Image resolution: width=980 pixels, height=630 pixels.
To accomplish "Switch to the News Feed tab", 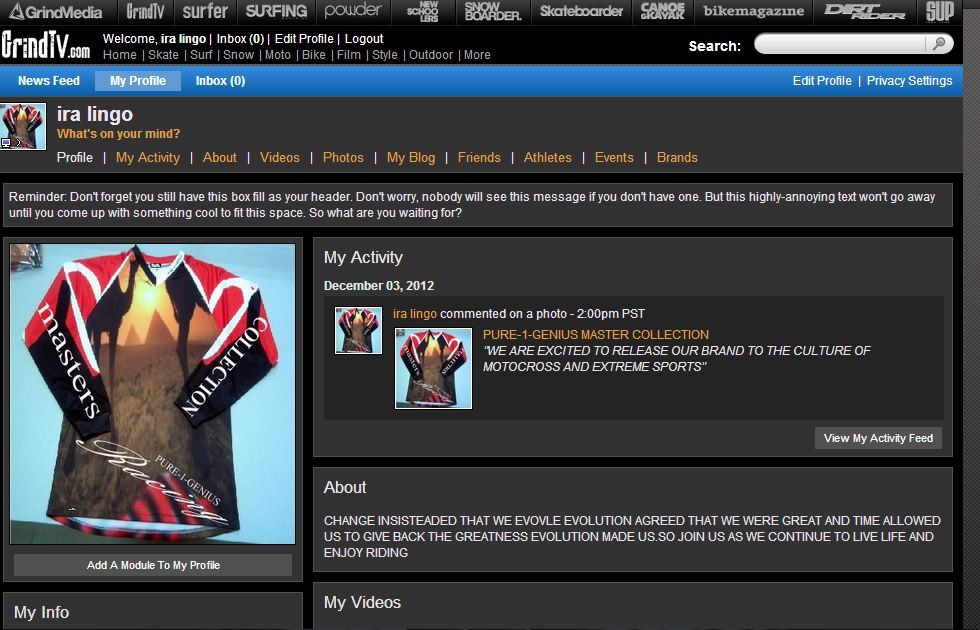I will pyautogui.click(x=49, y=81).
